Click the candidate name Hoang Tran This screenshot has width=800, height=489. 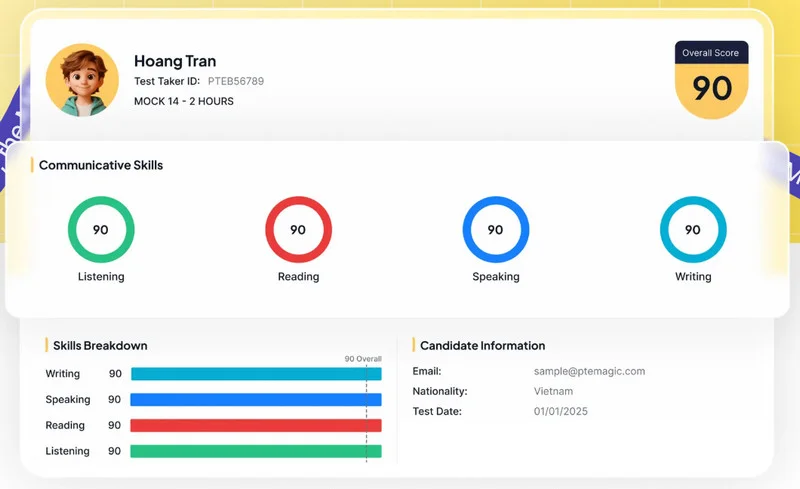175,61
